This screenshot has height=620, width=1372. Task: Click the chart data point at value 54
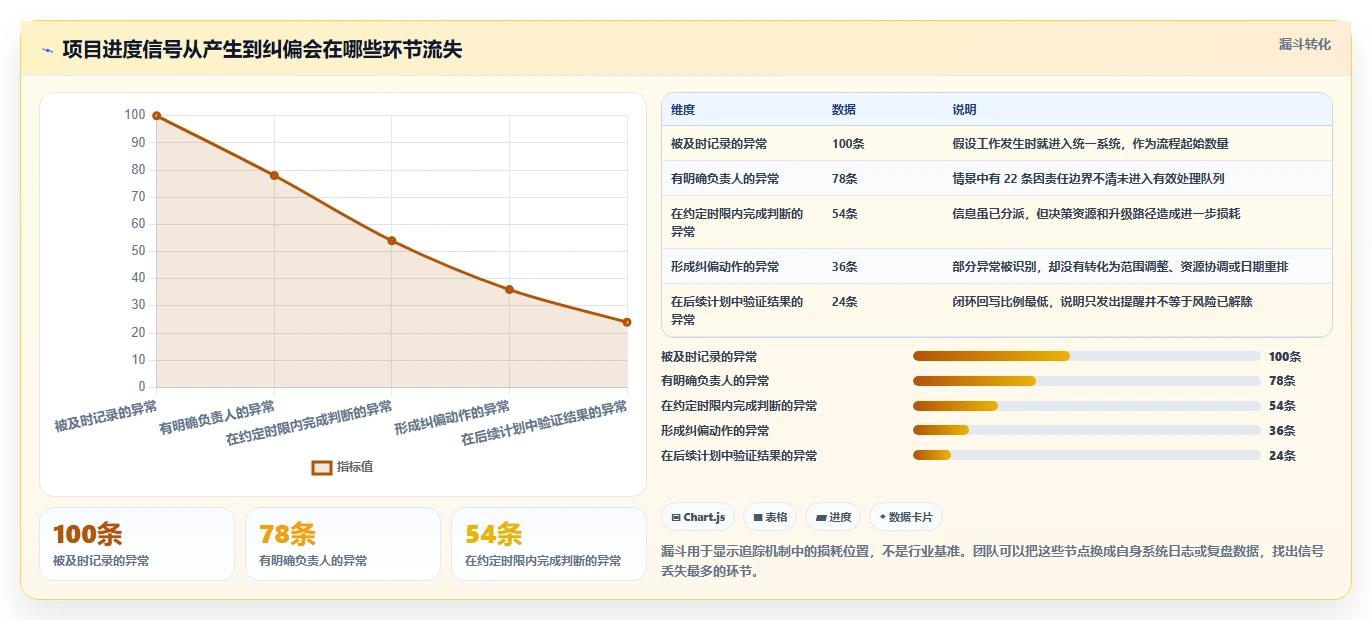[x=392, y=240]
